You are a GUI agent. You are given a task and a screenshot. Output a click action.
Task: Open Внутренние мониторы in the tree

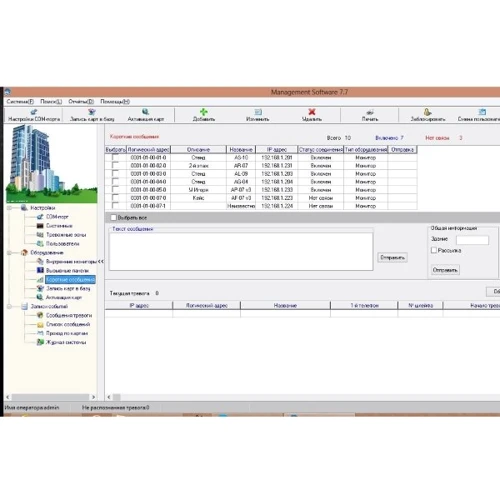71,262
